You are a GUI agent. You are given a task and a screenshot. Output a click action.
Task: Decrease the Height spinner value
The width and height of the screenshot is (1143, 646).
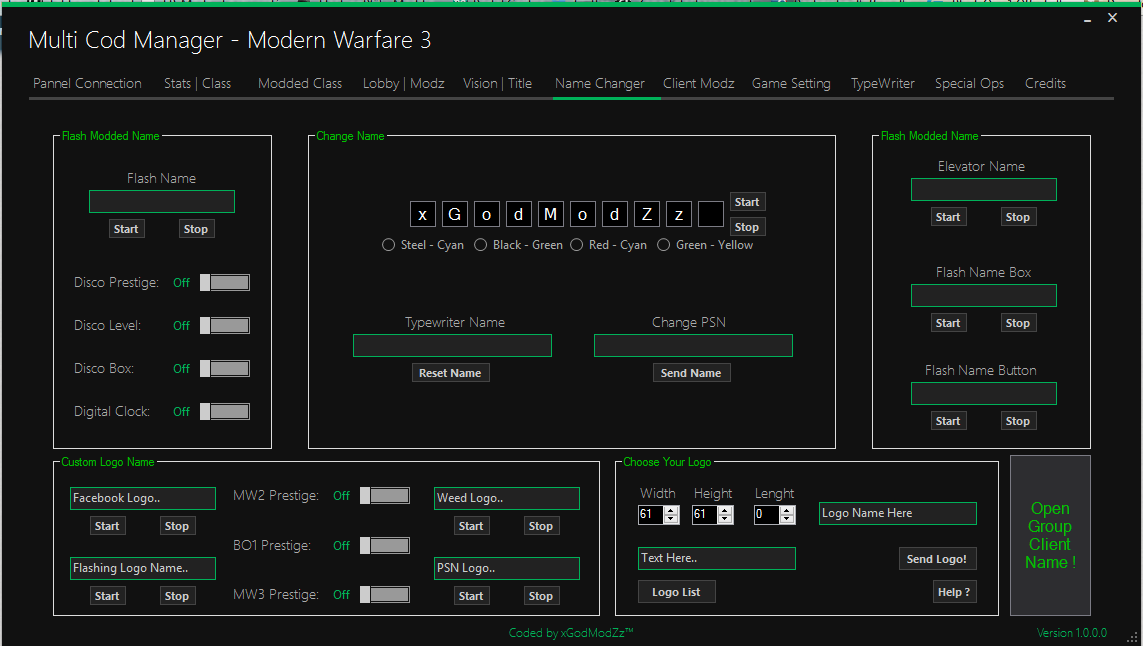tap(725, 518)
